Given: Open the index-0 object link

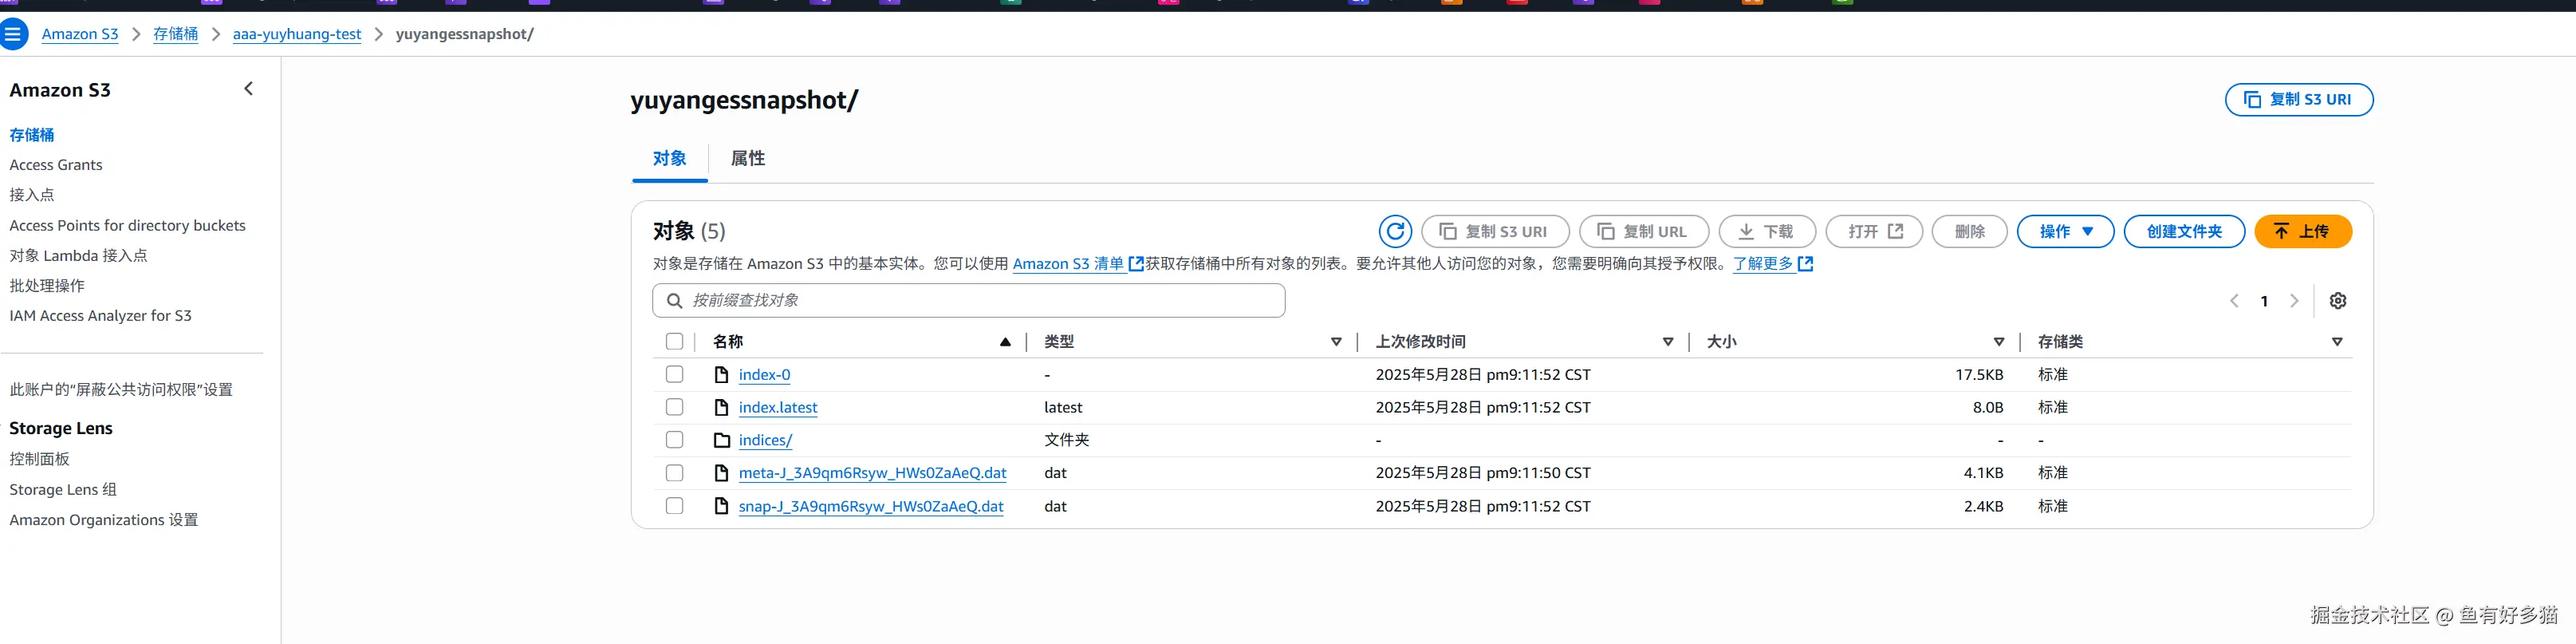Looking at the screenshot, I should (x=764, y=375).
